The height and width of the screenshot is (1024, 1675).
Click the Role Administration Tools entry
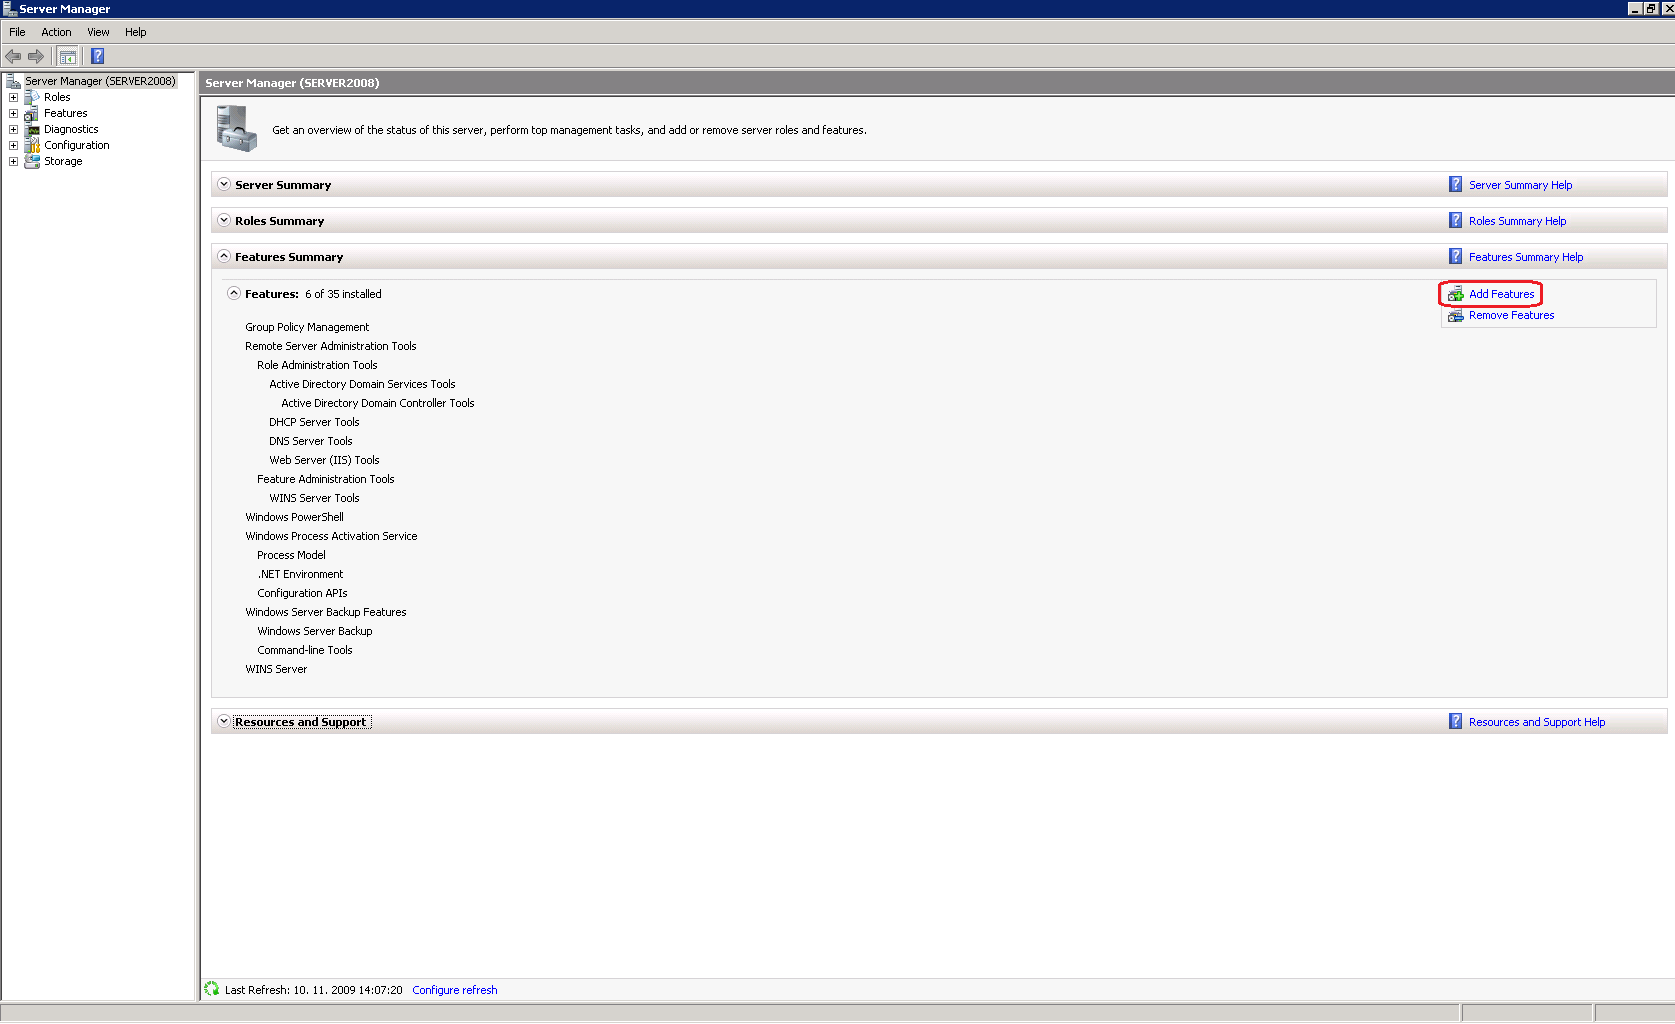(317, 365)
